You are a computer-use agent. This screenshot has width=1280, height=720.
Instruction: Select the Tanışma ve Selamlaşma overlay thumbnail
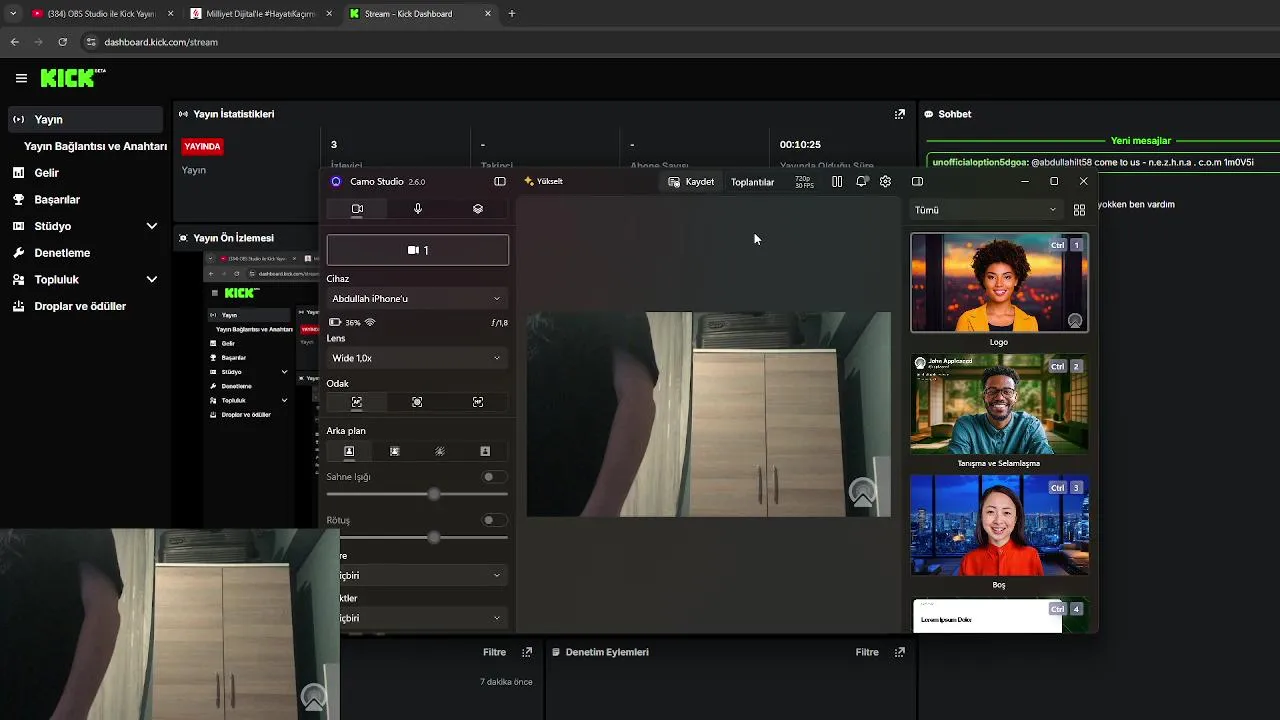[x=999, y=404]
